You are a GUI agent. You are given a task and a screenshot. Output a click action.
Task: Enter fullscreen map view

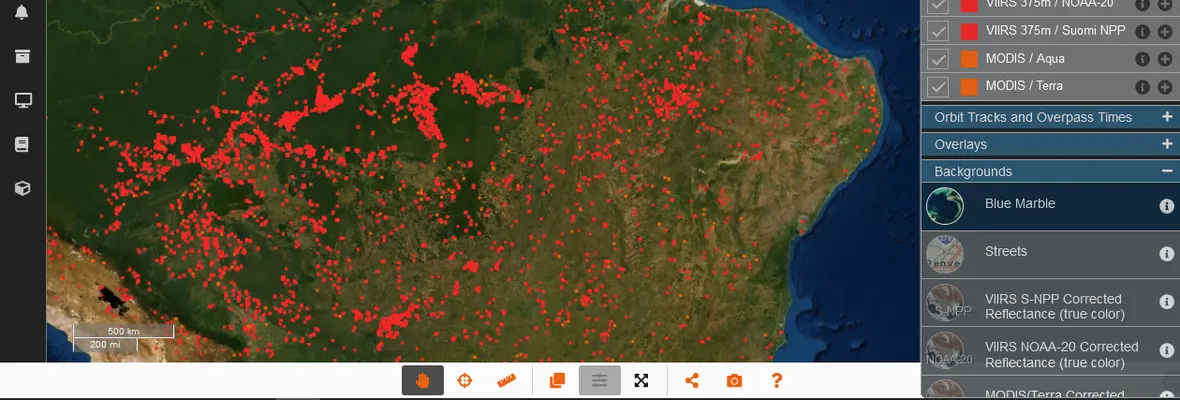642,381
